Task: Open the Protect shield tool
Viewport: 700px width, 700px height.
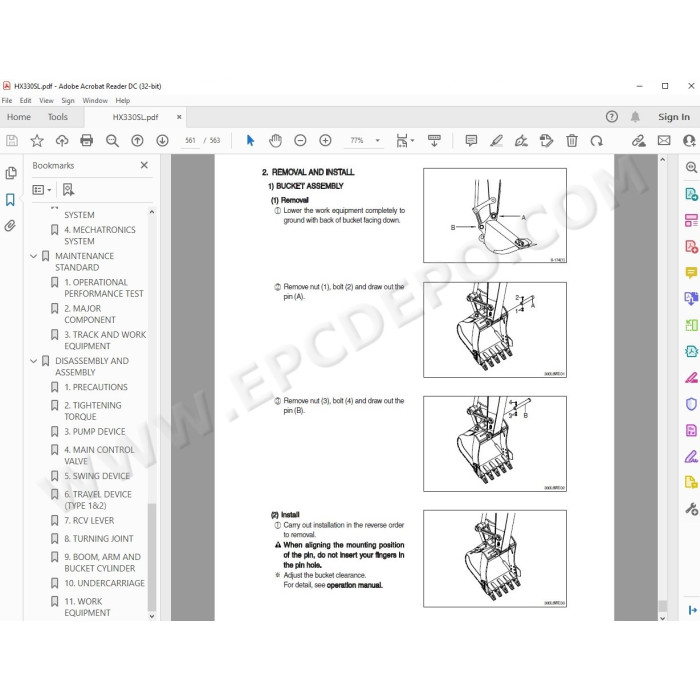Action: [x=691, y=404]
